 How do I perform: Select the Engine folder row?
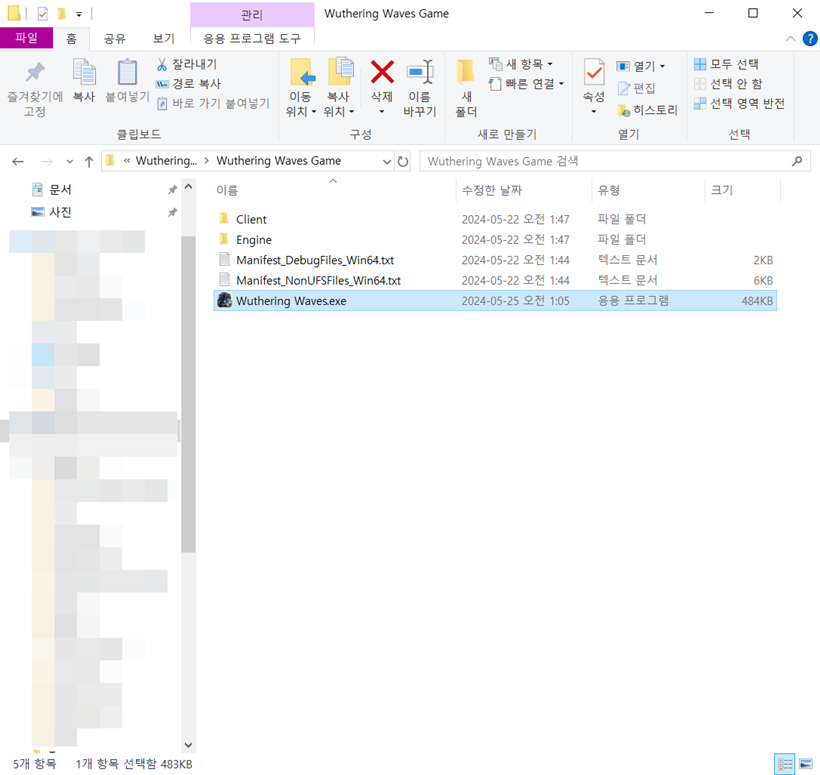point(495,240)
